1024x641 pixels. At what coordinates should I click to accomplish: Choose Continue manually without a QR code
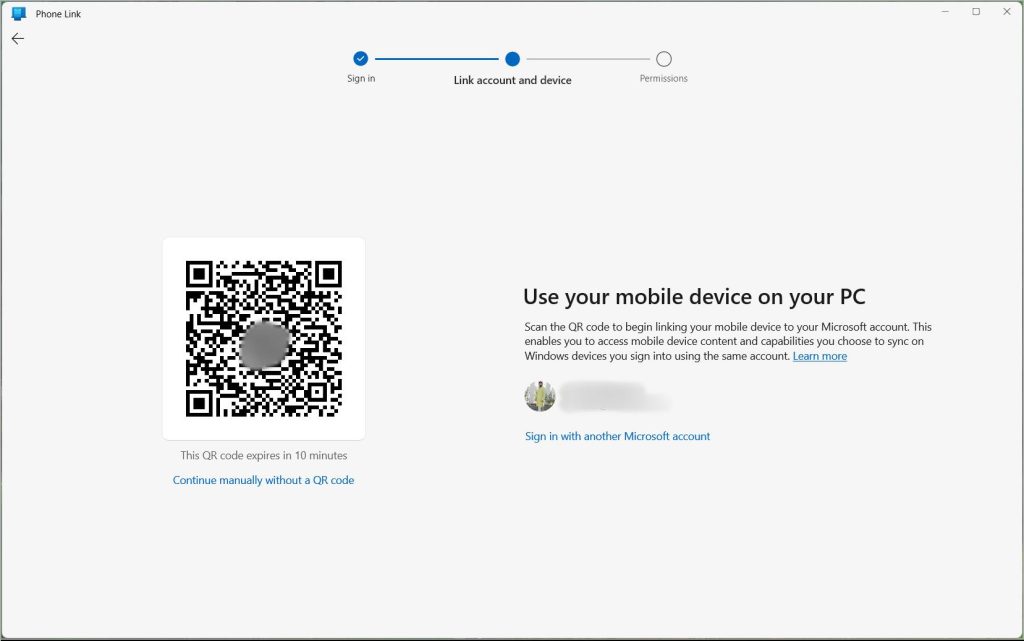pos(263,479)
